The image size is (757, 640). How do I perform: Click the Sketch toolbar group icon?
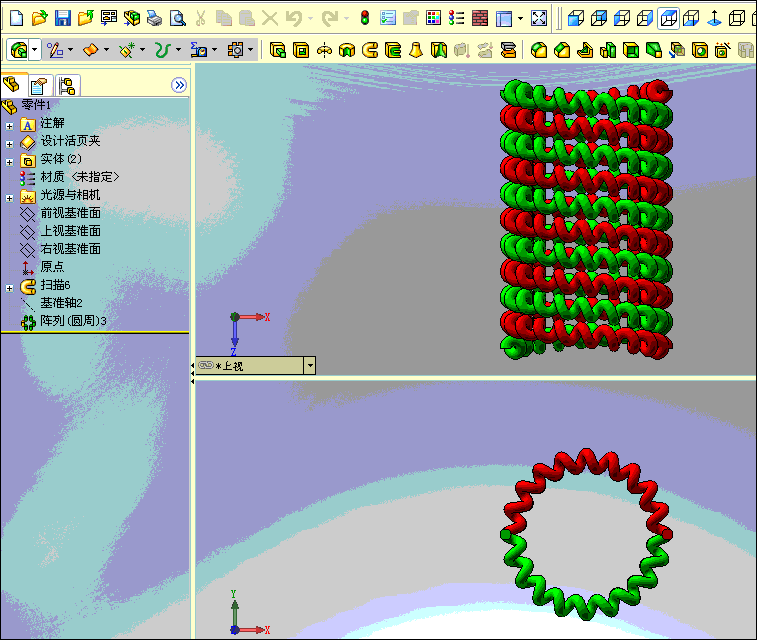pyautogui.click(x=55, y=50)
